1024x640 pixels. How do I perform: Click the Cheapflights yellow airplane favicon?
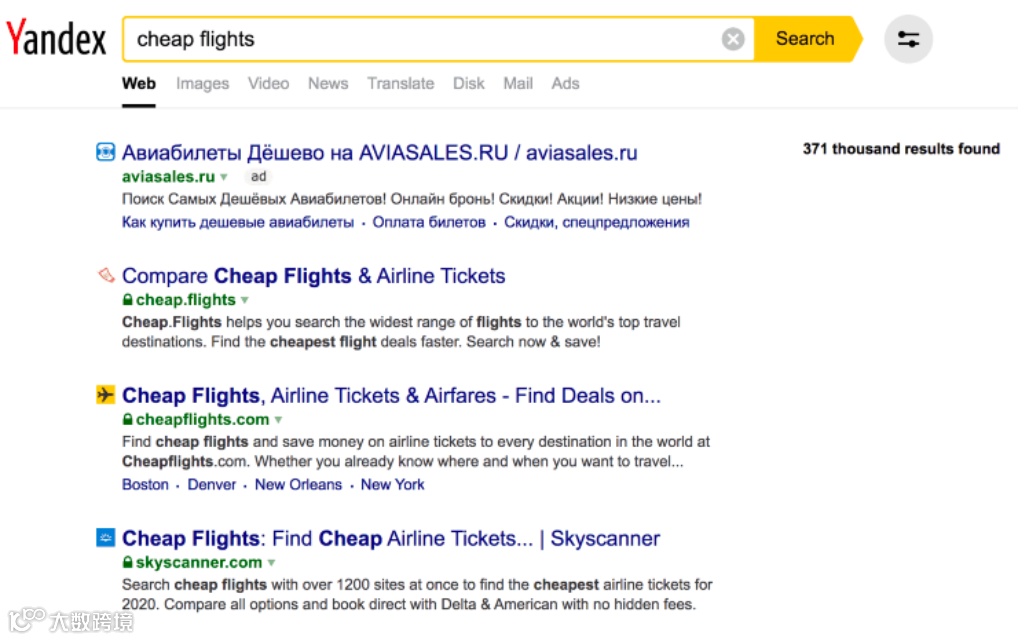105,395
